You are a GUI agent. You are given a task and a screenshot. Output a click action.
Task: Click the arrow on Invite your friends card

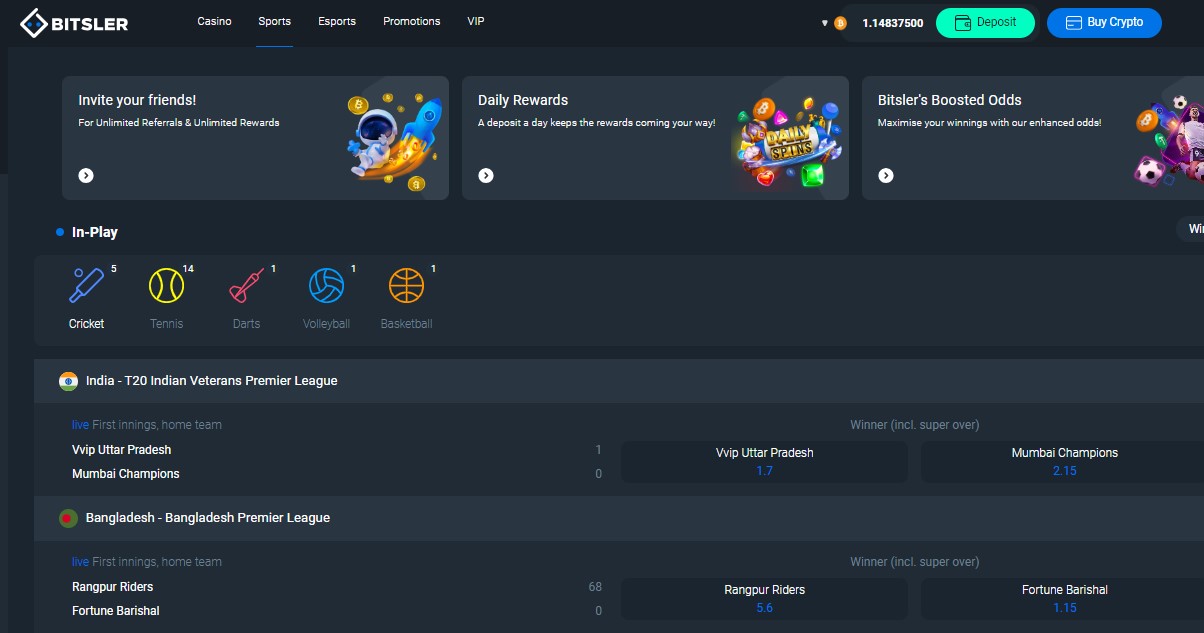[86, 175]
